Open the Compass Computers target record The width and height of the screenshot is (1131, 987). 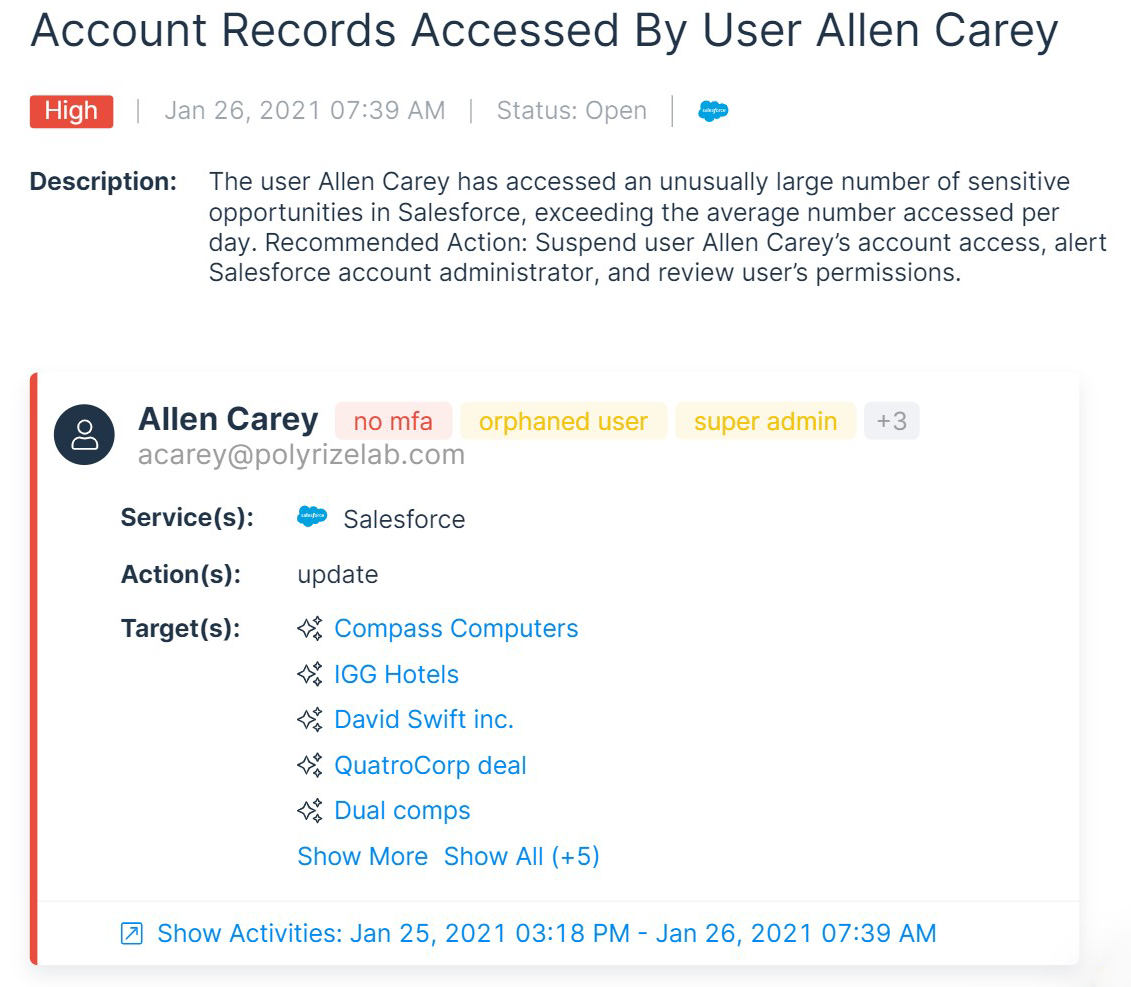point(456,628)
